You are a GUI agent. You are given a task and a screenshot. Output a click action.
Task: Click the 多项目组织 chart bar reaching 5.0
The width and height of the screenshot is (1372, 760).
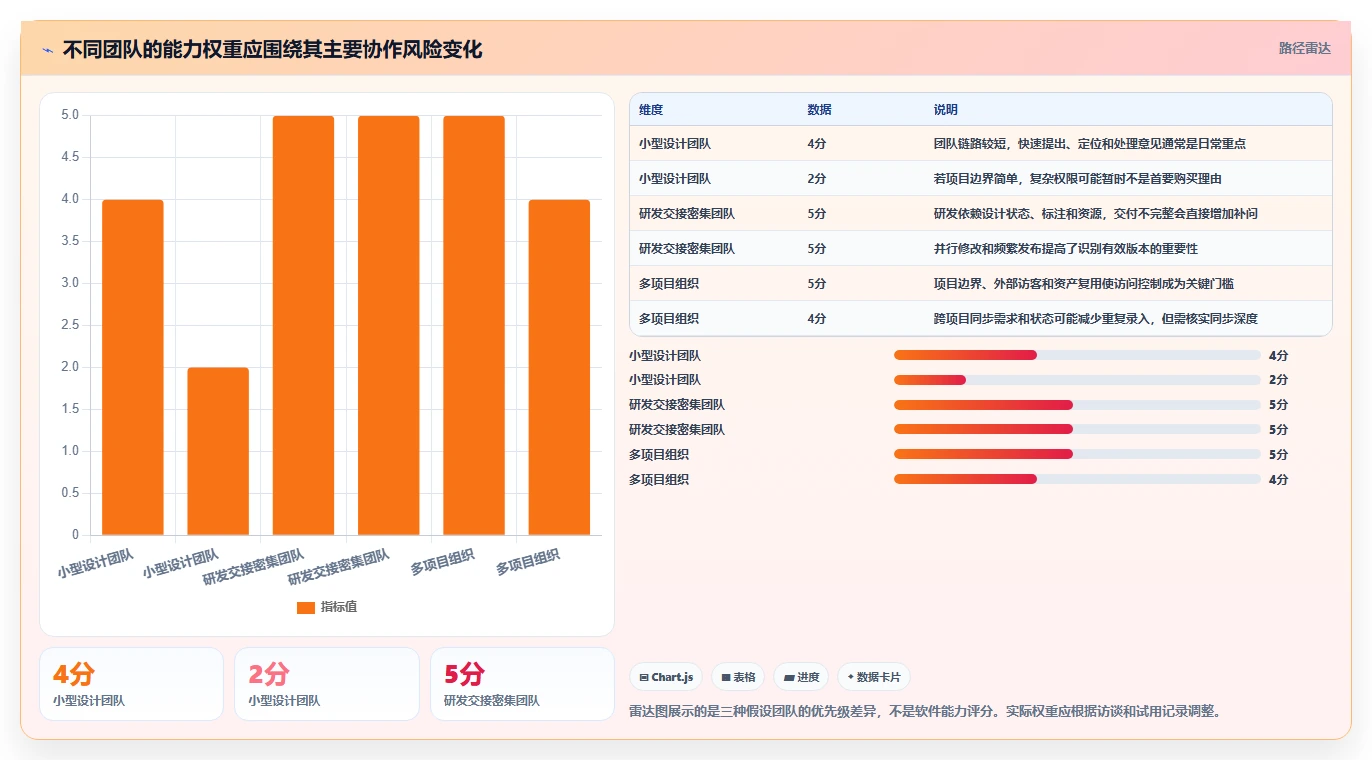click(474, 325)
